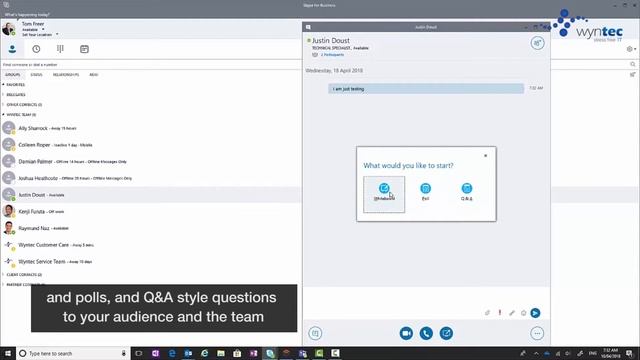640x360 pixels.
Task: Mark message as high importance
Action: [x=500, y=313]
